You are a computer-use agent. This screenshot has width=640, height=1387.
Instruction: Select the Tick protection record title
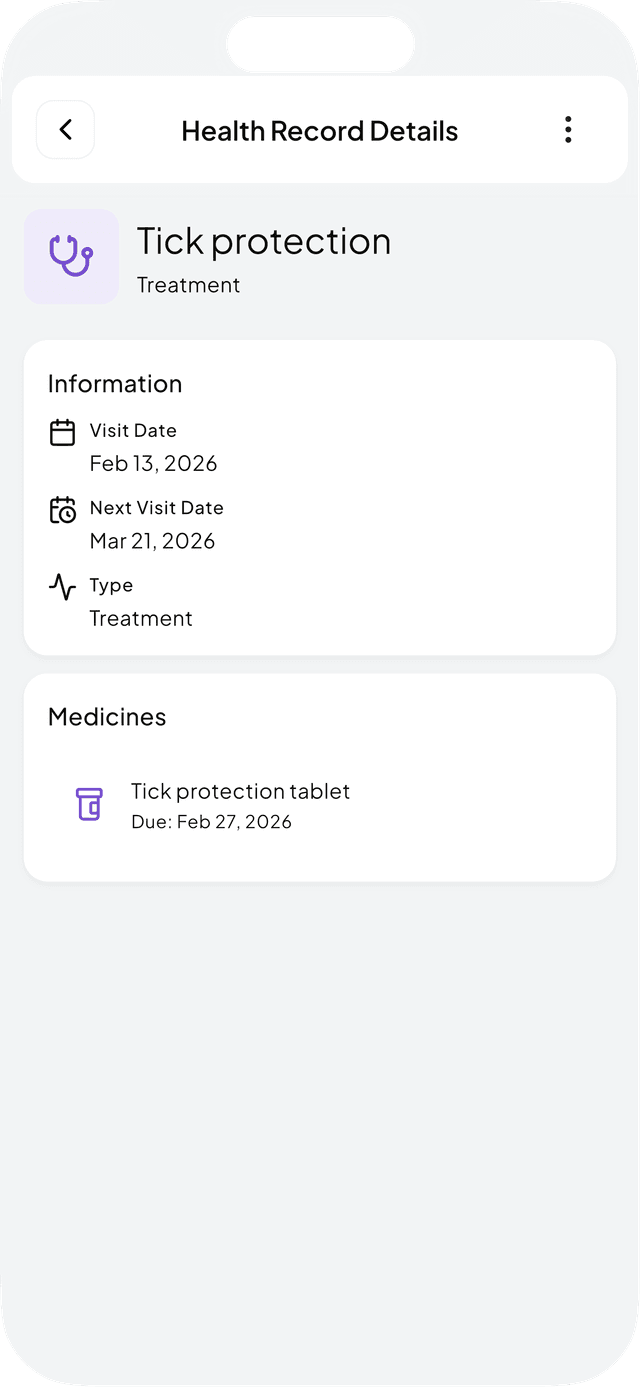[x=264, y=241]
